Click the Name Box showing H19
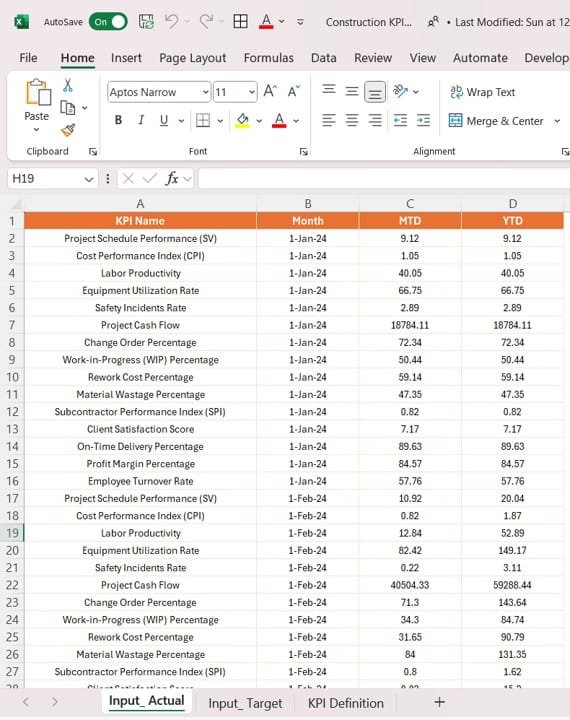570x720 pixels. coord(51,179)
